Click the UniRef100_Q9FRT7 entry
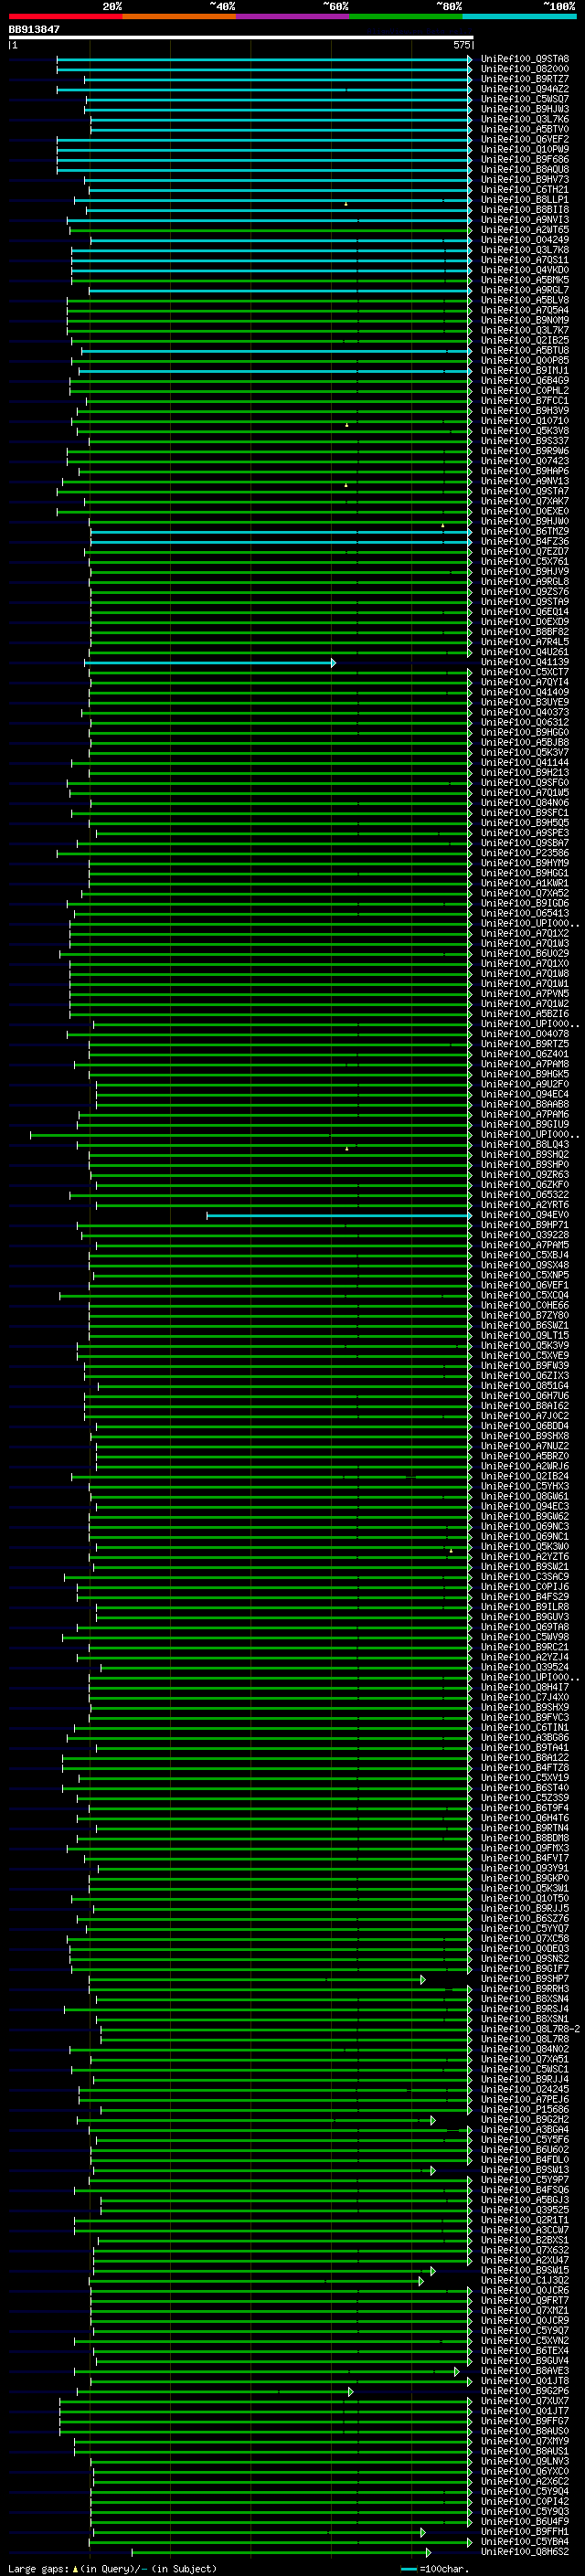 click(524, 2301)
